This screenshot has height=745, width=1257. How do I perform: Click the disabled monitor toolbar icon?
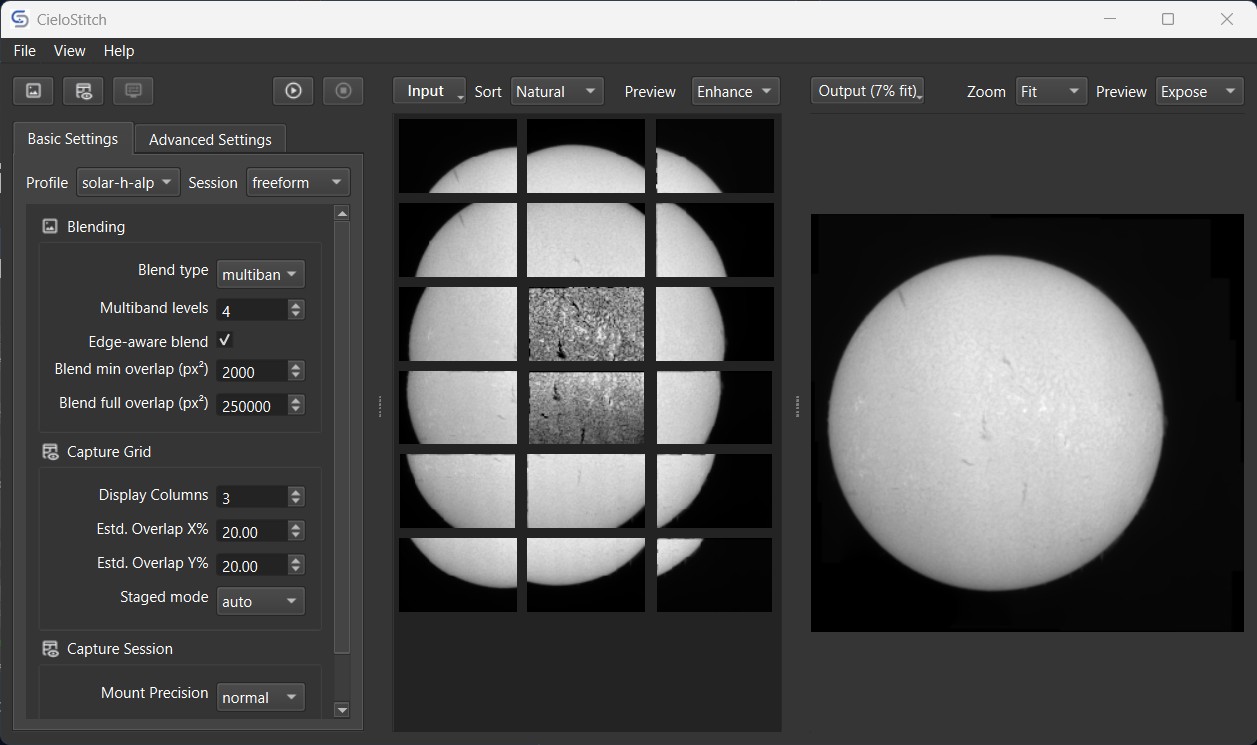click(x=133, y=91)
